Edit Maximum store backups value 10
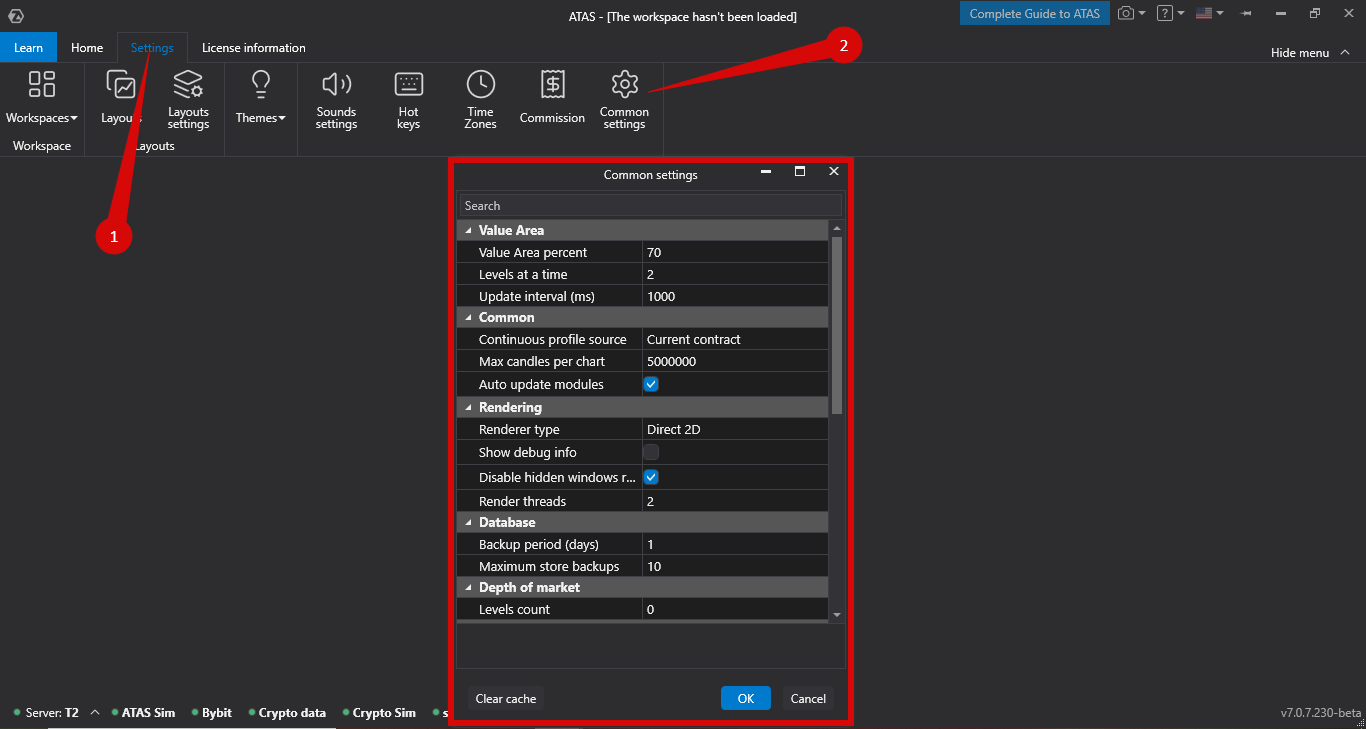 [735, 566]
